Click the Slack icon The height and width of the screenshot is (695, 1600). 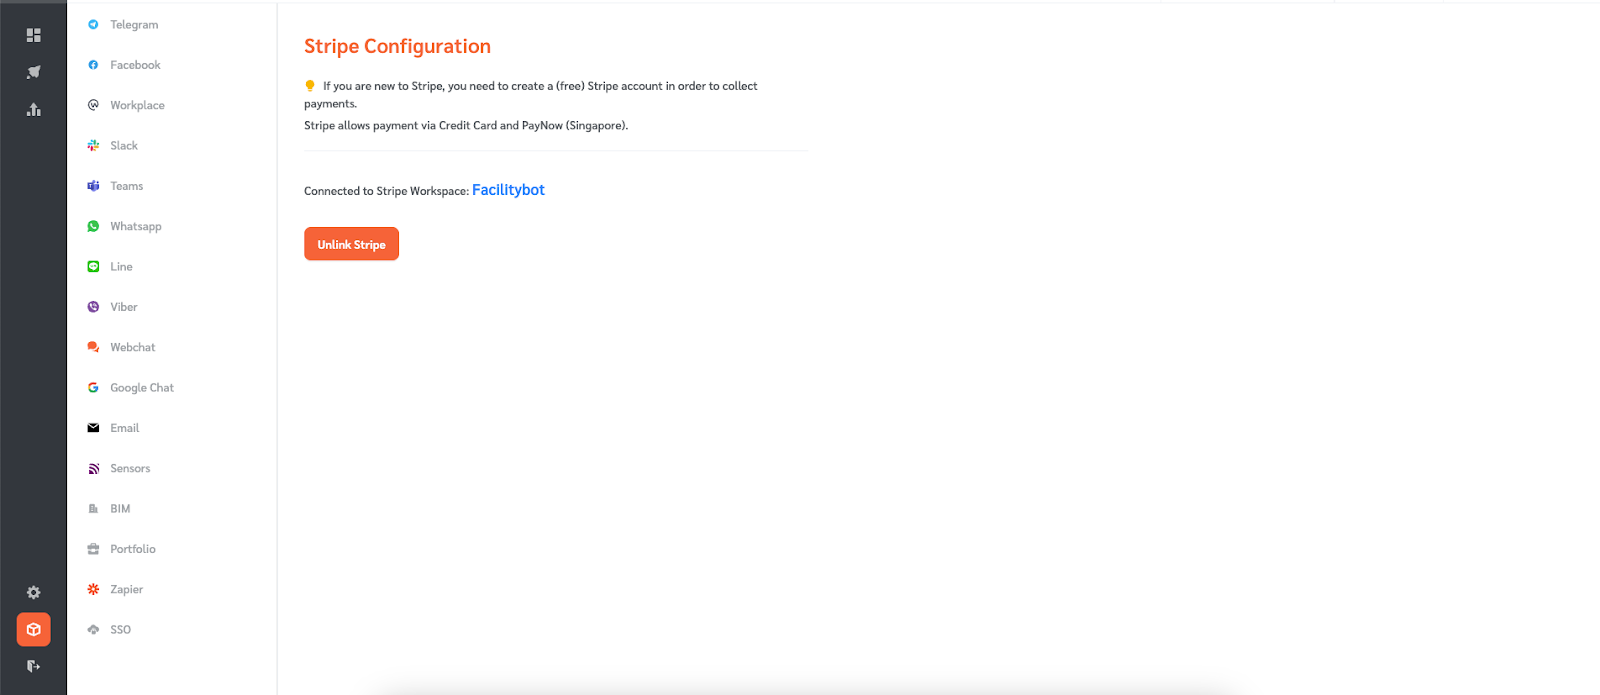93,145
